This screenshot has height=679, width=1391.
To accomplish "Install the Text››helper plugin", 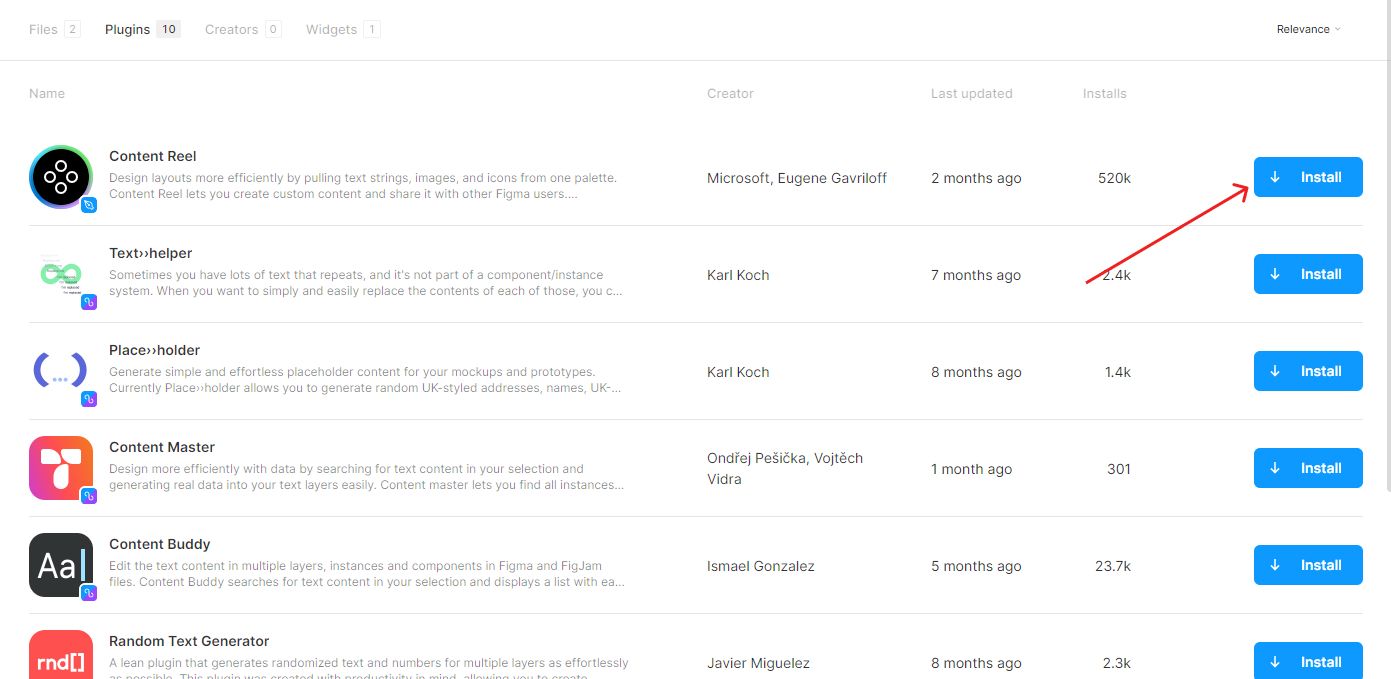I will click(1308, 274).
